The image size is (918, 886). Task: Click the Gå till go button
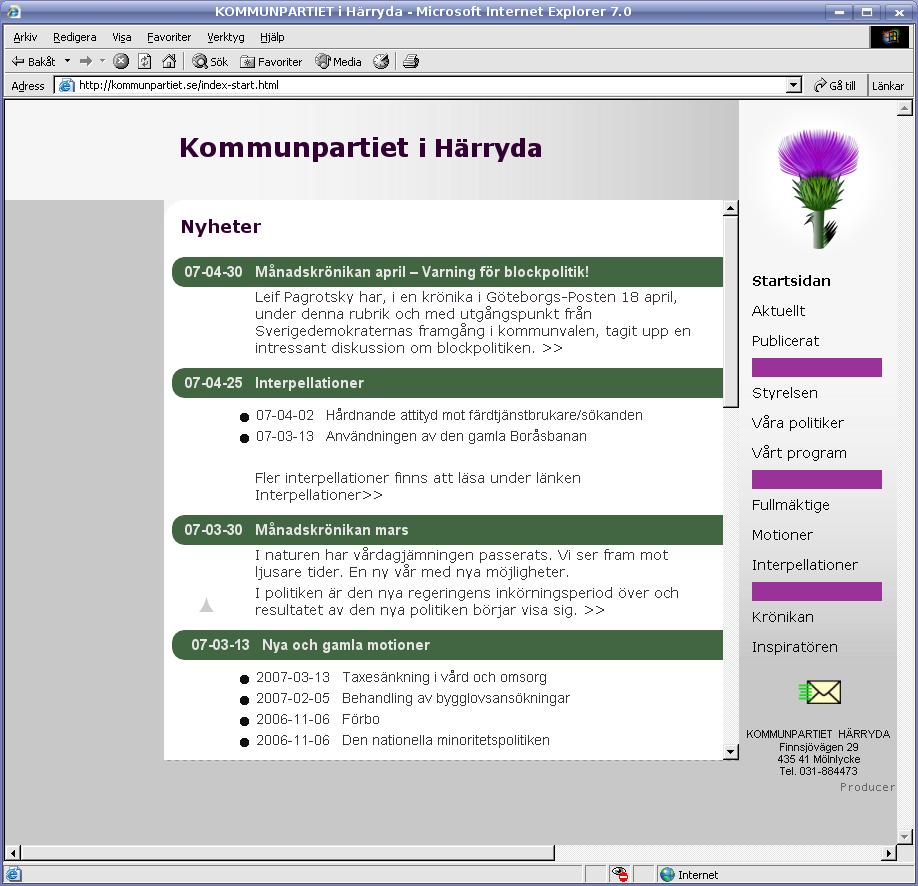835,85
